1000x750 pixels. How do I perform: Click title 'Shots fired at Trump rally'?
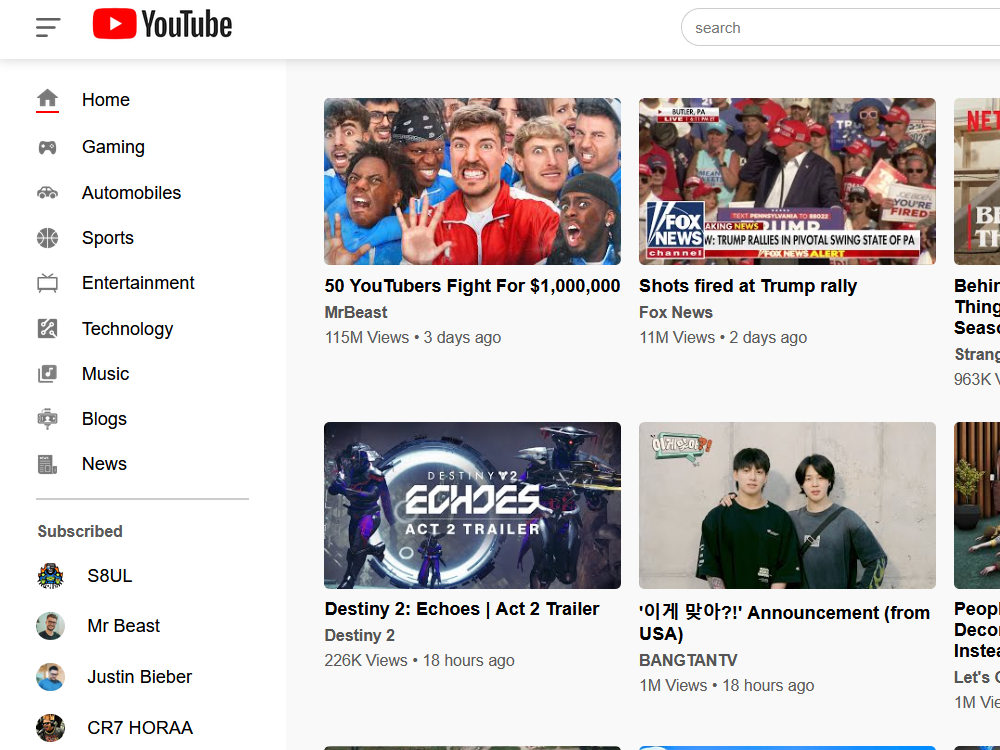point(748,286)
